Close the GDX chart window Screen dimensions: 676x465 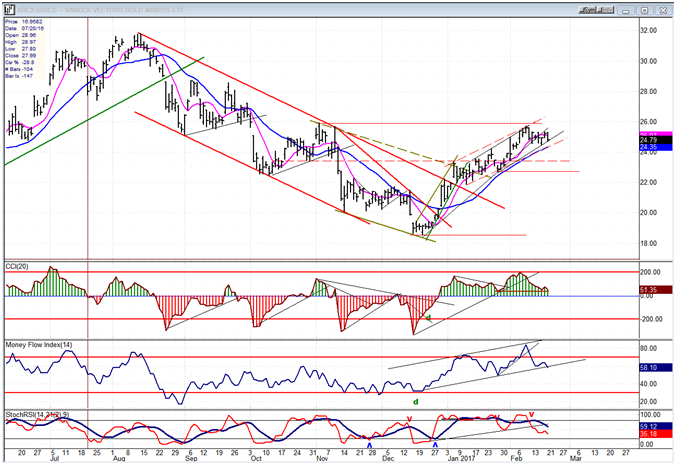click(x=663, y=10)
